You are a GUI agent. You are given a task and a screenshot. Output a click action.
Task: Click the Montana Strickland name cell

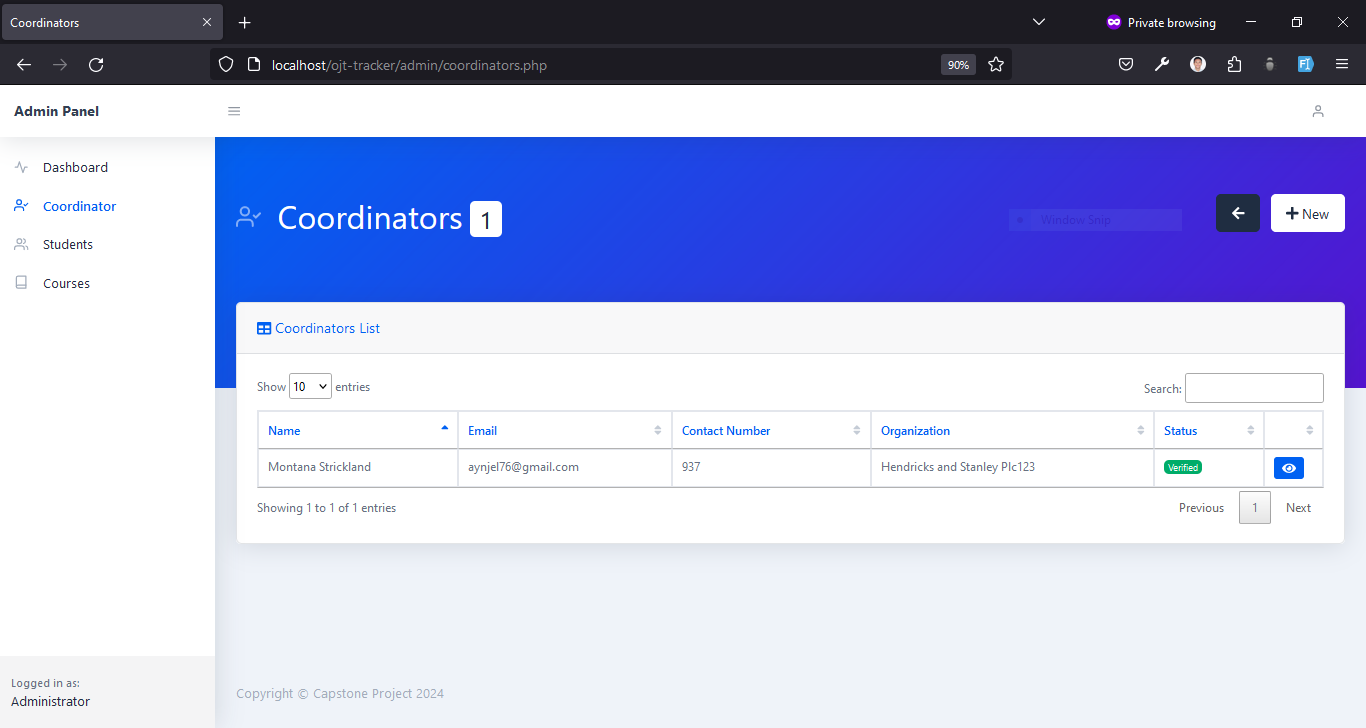(x=357, y=467)
